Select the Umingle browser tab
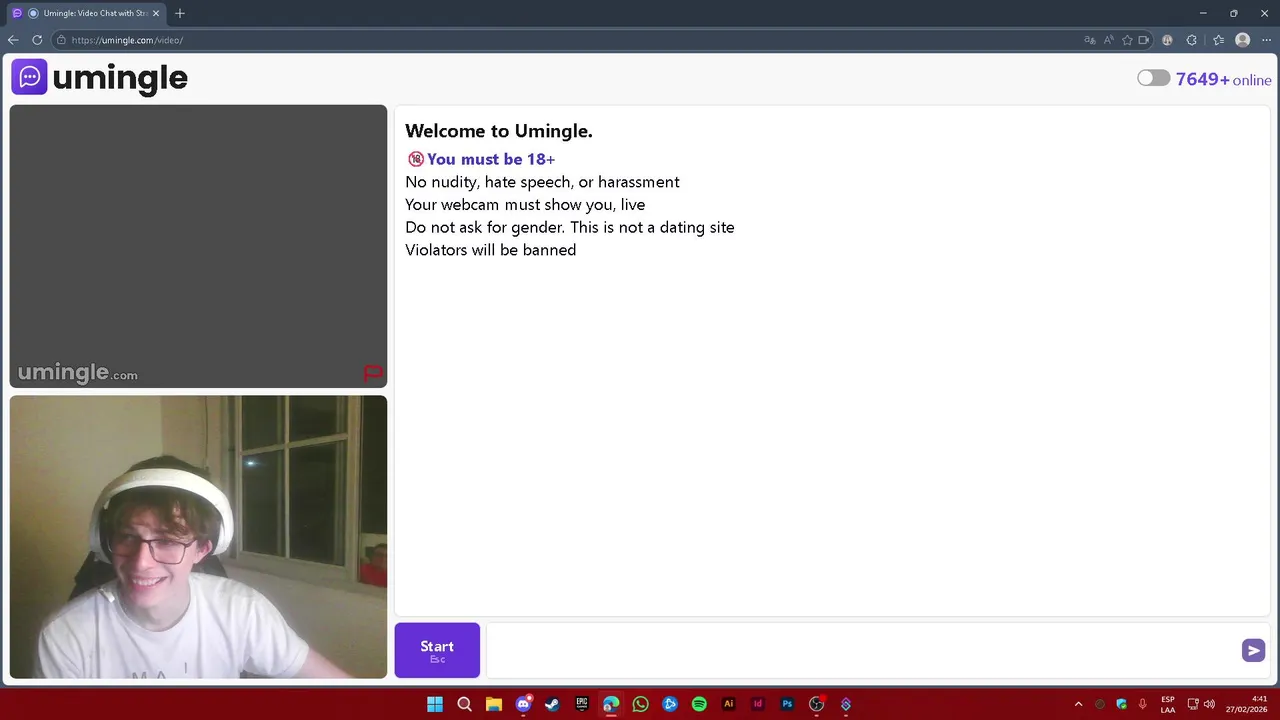1280x720 pixels. (88, 13)
